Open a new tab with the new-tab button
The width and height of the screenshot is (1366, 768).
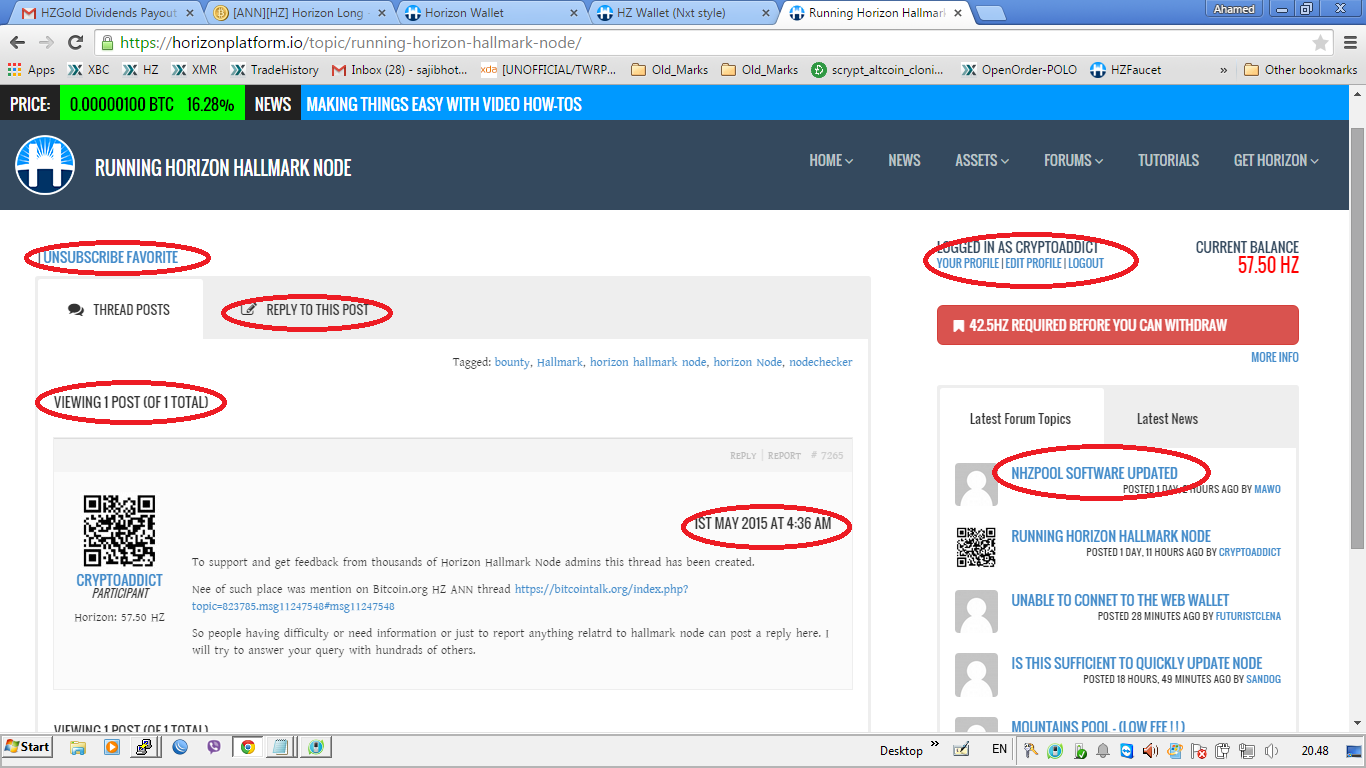990,13
